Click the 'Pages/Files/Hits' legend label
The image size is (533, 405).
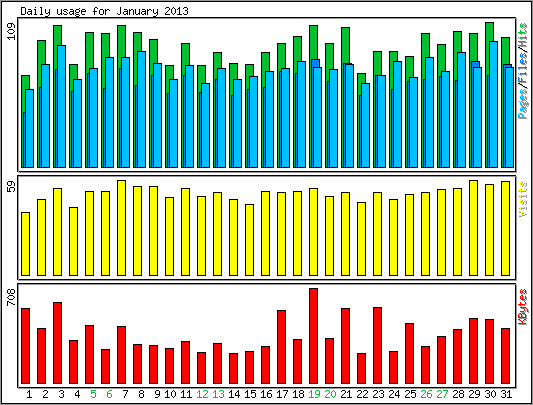tap(523, 71)
